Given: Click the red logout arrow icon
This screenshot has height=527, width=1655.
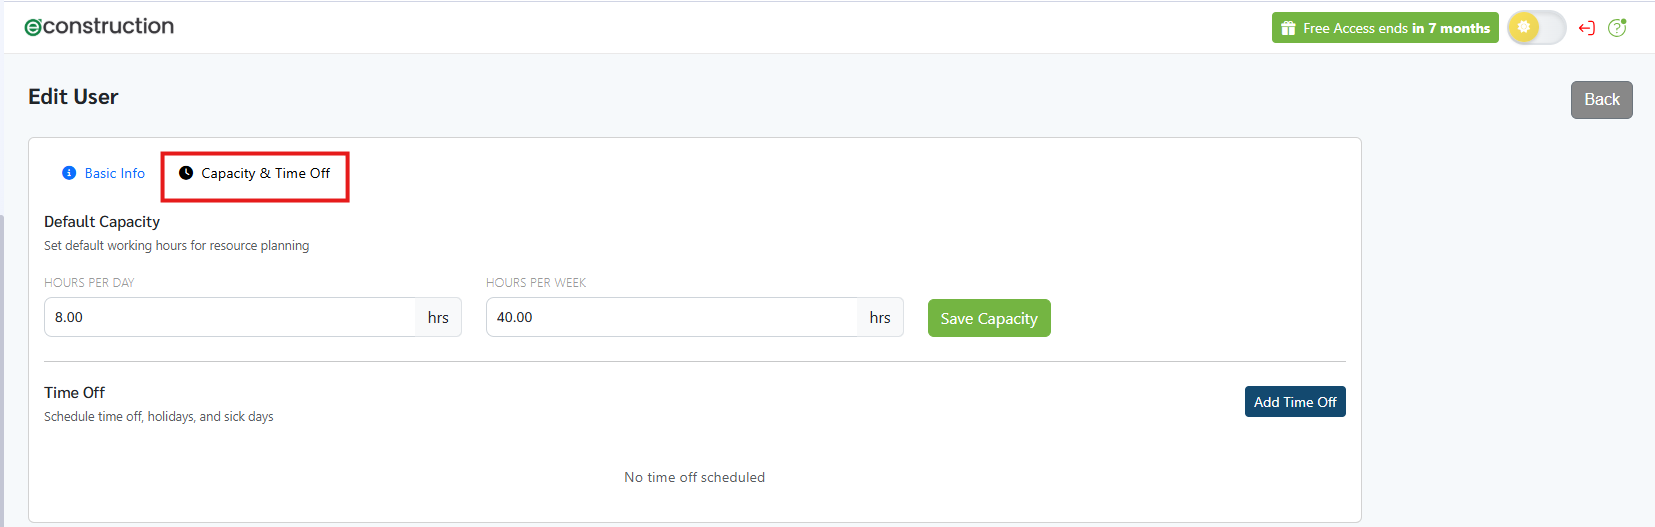Looking at the screenshot, I should click(1586, 28).
